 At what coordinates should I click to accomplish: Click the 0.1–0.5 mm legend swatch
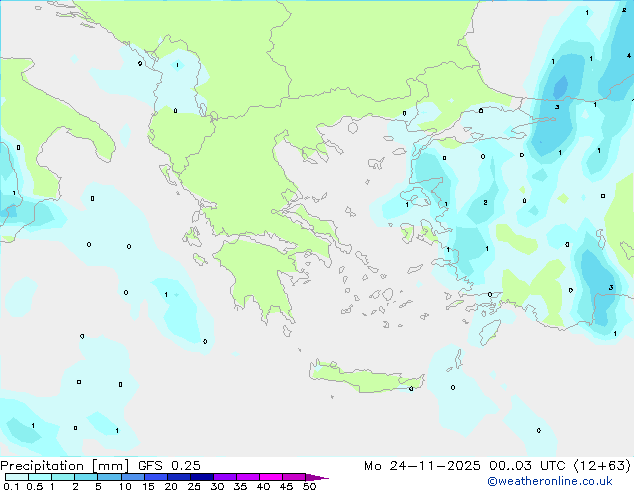tap(17, 477)
